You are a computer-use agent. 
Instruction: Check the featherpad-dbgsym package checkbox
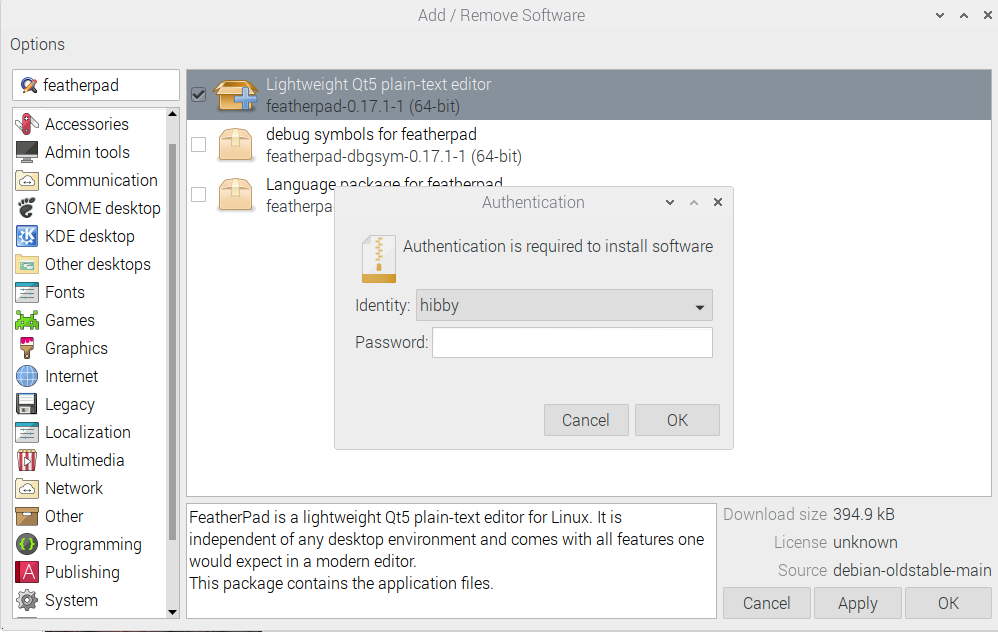[x=198, y=145]
